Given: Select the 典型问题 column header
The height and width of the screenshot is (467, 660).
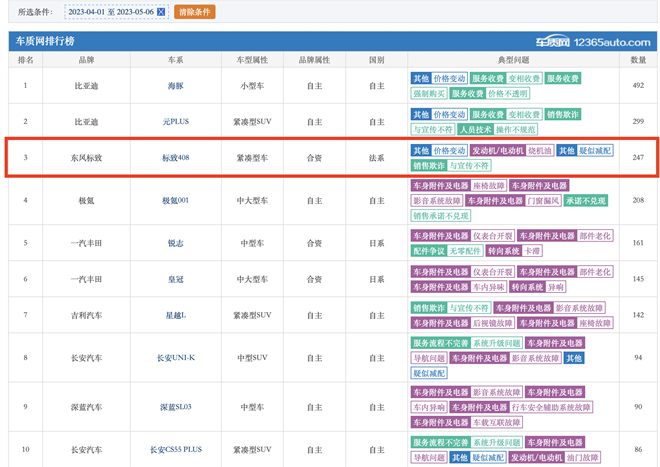Looking at the screenshot, I should (x=513, y=60).
